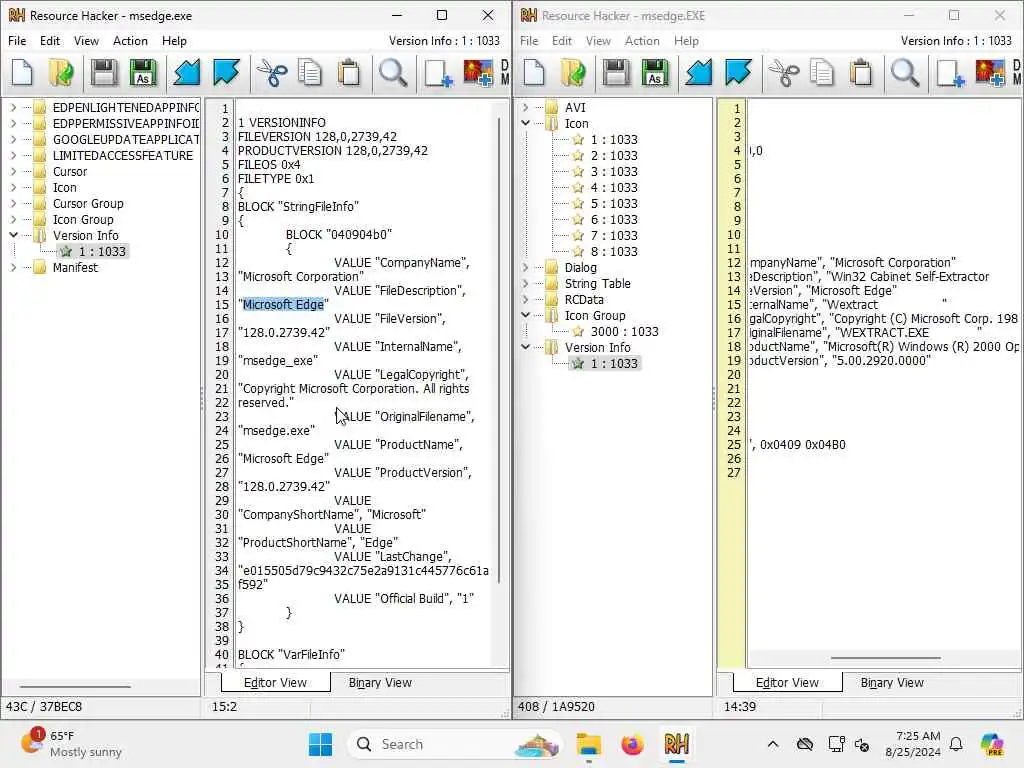Click the down-right blue arrow icon in msedge.EXE right window
1024x768 pixels.
coord(738,72)
